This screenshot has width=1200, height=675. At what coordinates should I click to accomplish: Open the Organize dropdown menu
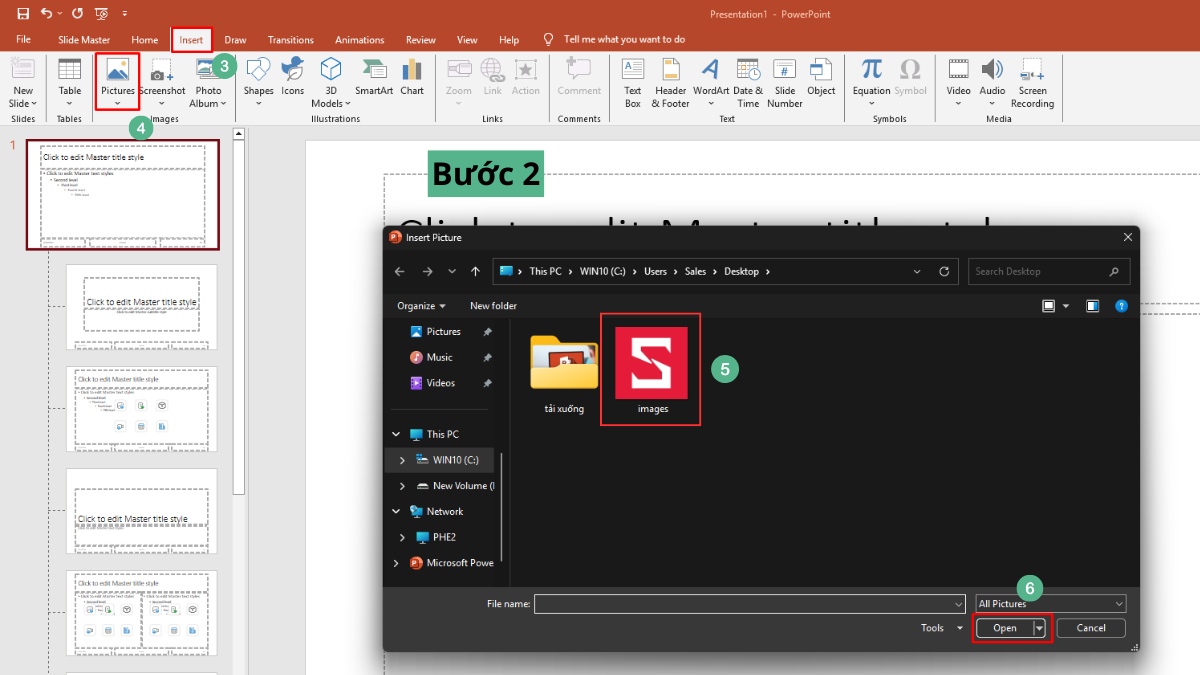pos(421,305)
